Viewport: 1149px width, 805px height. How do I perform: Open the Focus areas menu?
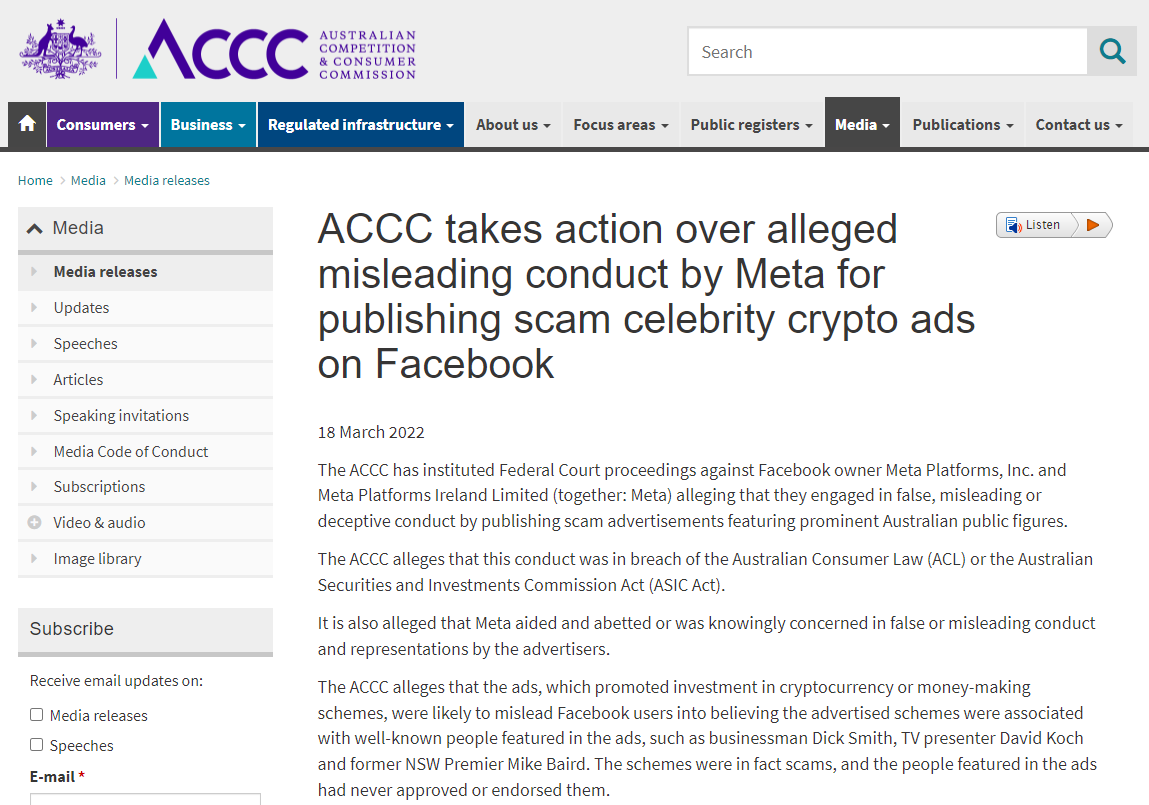coord(621,125)
